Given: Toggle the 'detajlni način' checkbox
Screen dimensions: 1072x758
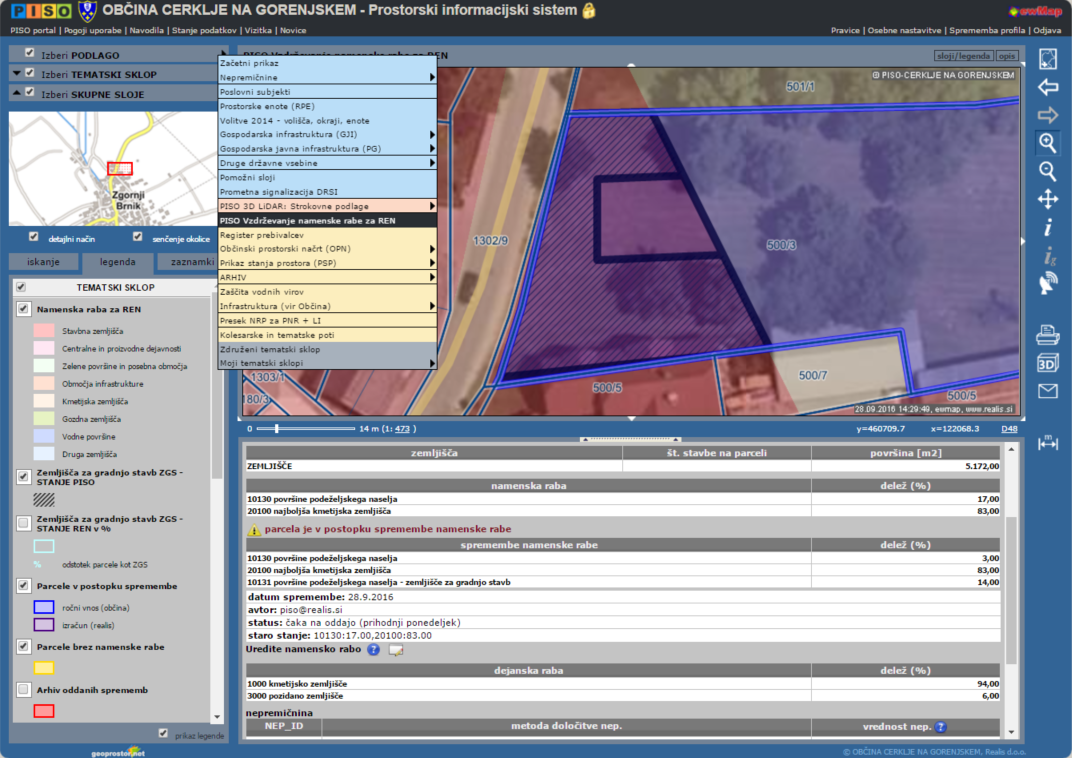Looking at the screenshot, I should [x=34, y=237].
